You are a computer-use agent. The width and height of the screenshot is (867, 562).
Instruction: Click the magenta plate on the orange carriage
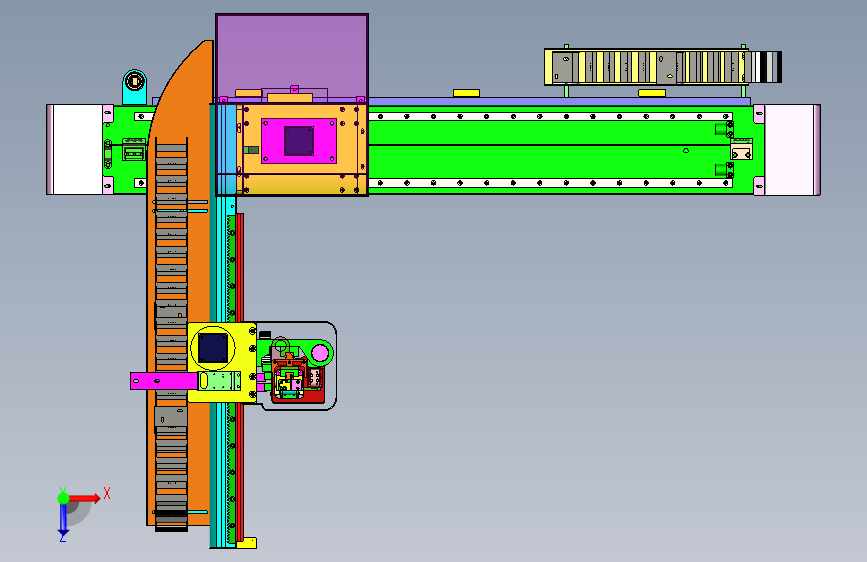pos(299,140)
